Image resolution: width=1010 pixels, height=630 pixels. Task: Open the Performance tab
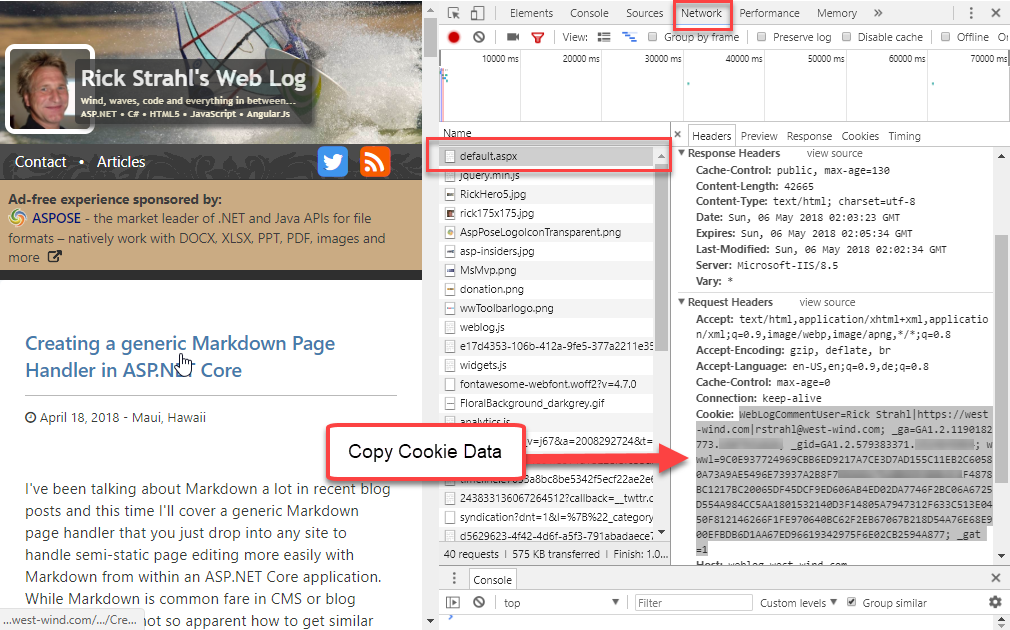point(769,13)
